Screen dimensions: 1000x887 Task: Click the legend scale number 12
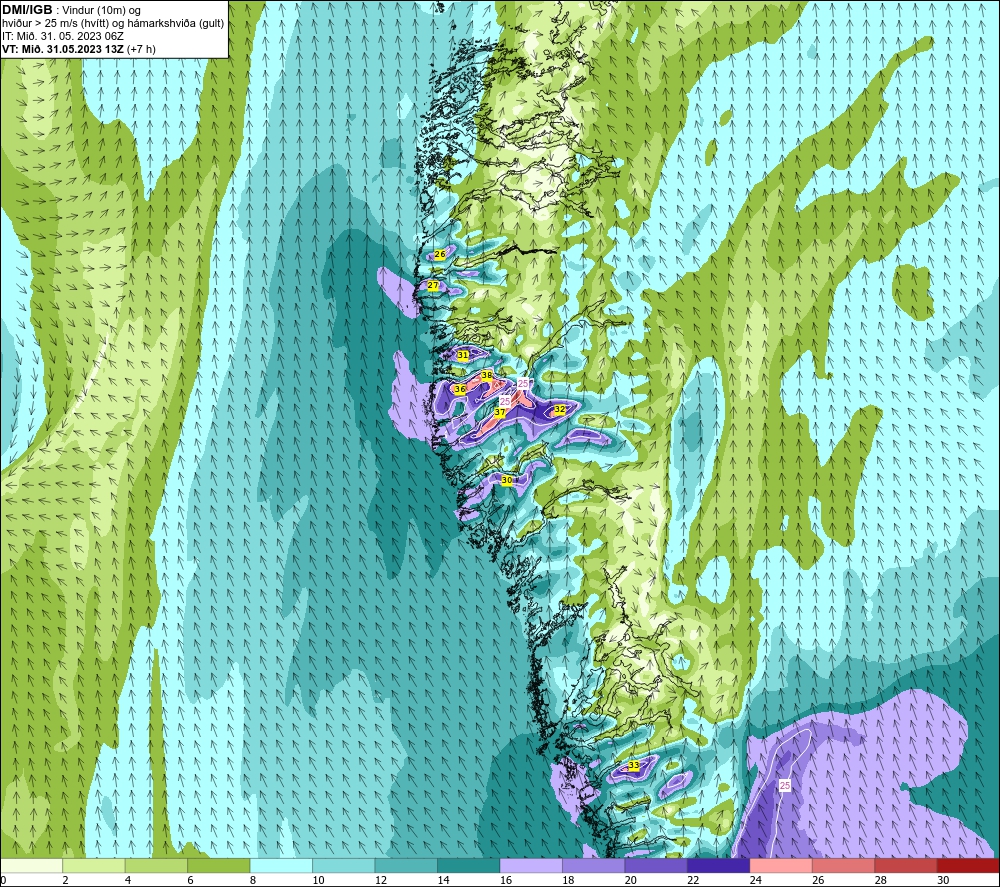pyautogui.click(x=381, y=880)
